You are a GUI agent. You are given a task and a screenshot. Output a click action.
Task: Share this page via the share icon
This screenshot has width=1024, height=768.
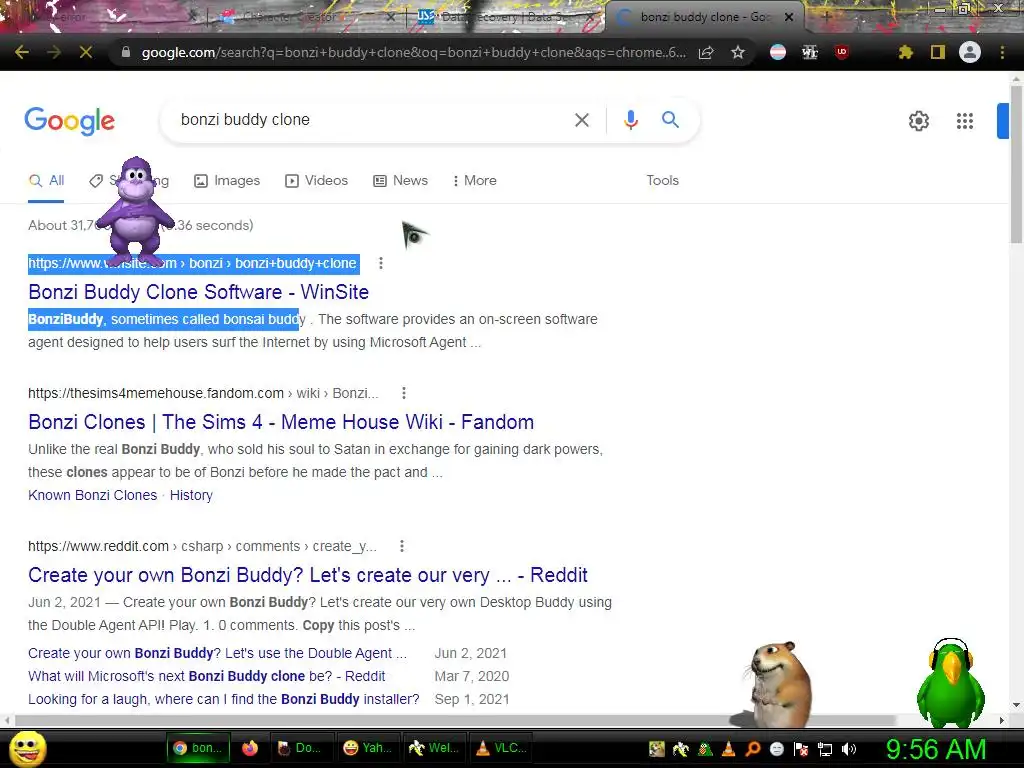706,52
